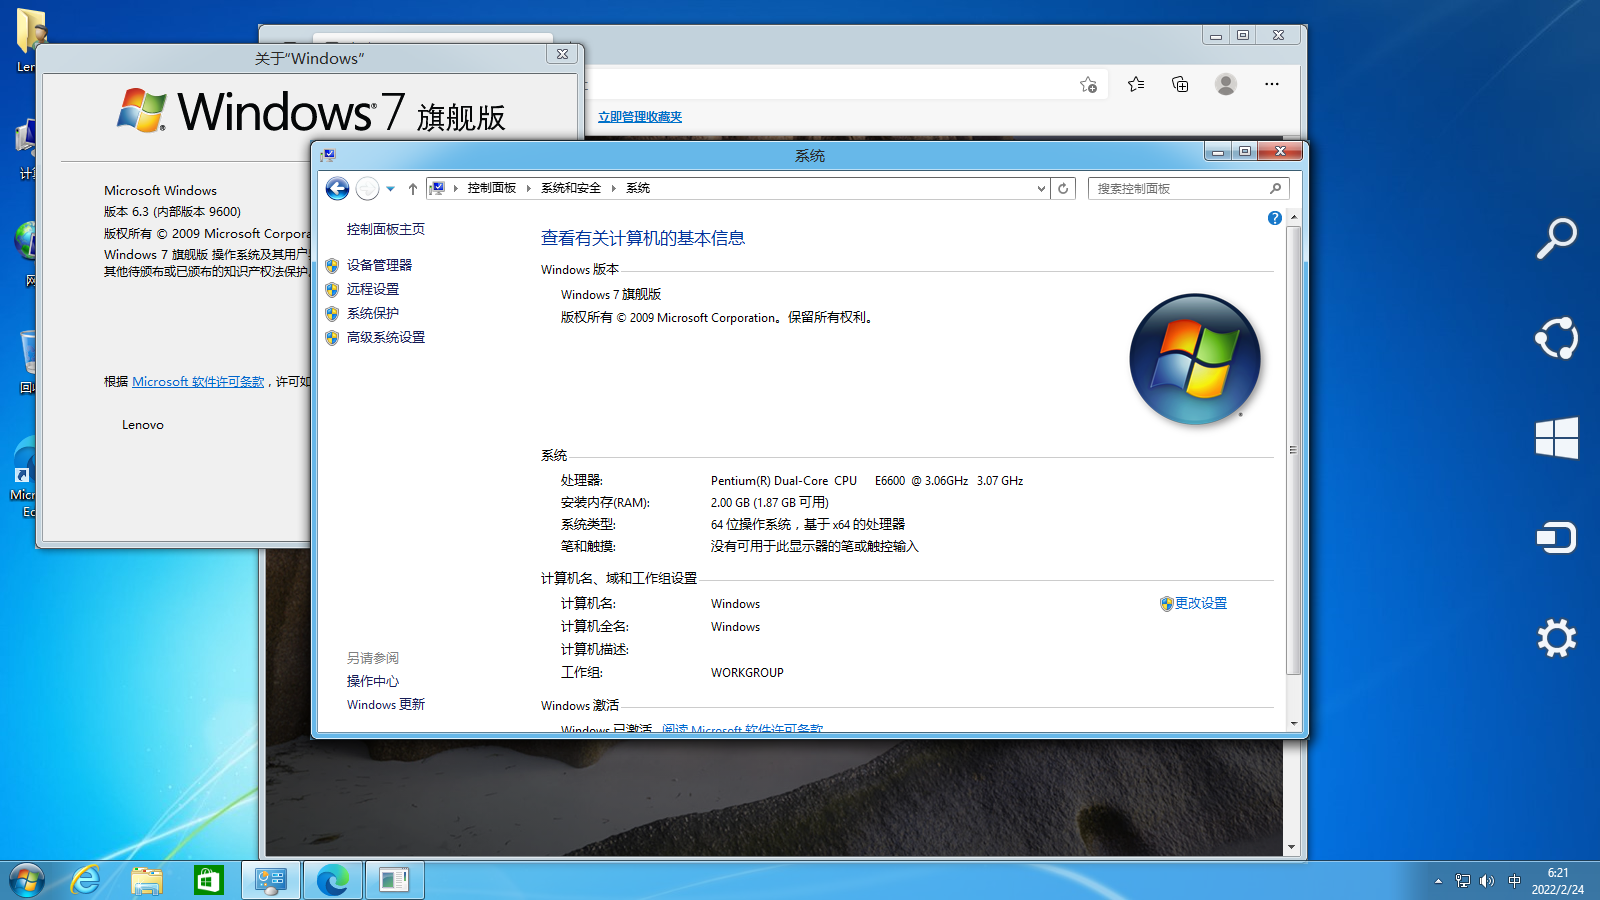Click the control panel icon in address bar

(437, 188)
